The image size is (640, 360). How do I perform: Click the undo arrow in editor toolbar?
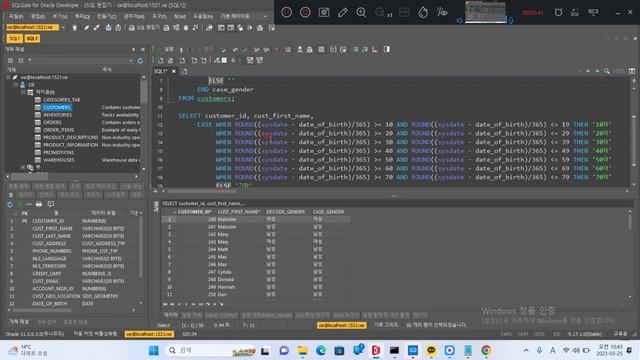(x=236, y=50)
